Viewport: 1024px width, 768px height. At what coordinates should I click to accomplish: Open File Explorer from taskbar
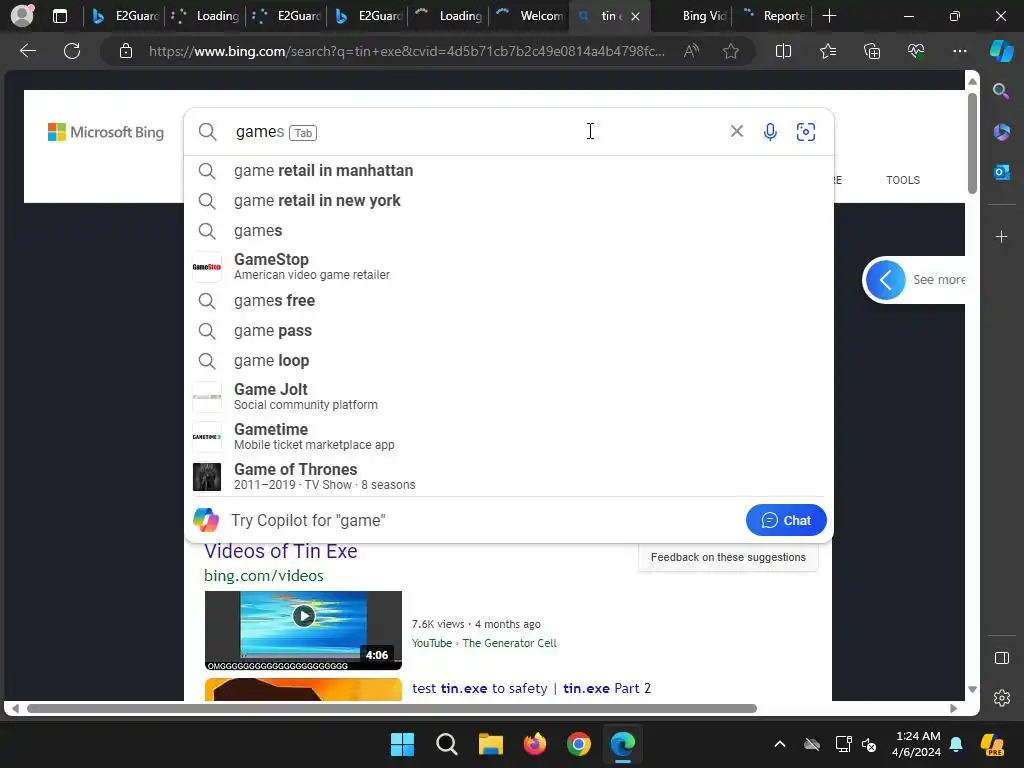click(490, 744)
